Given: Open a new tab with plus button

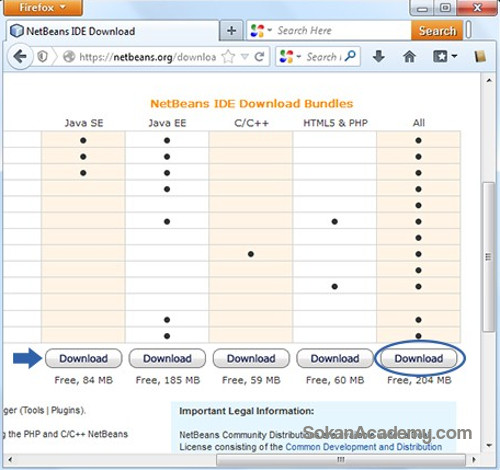Looking at the screenshot, I should [x=231, y=31].
